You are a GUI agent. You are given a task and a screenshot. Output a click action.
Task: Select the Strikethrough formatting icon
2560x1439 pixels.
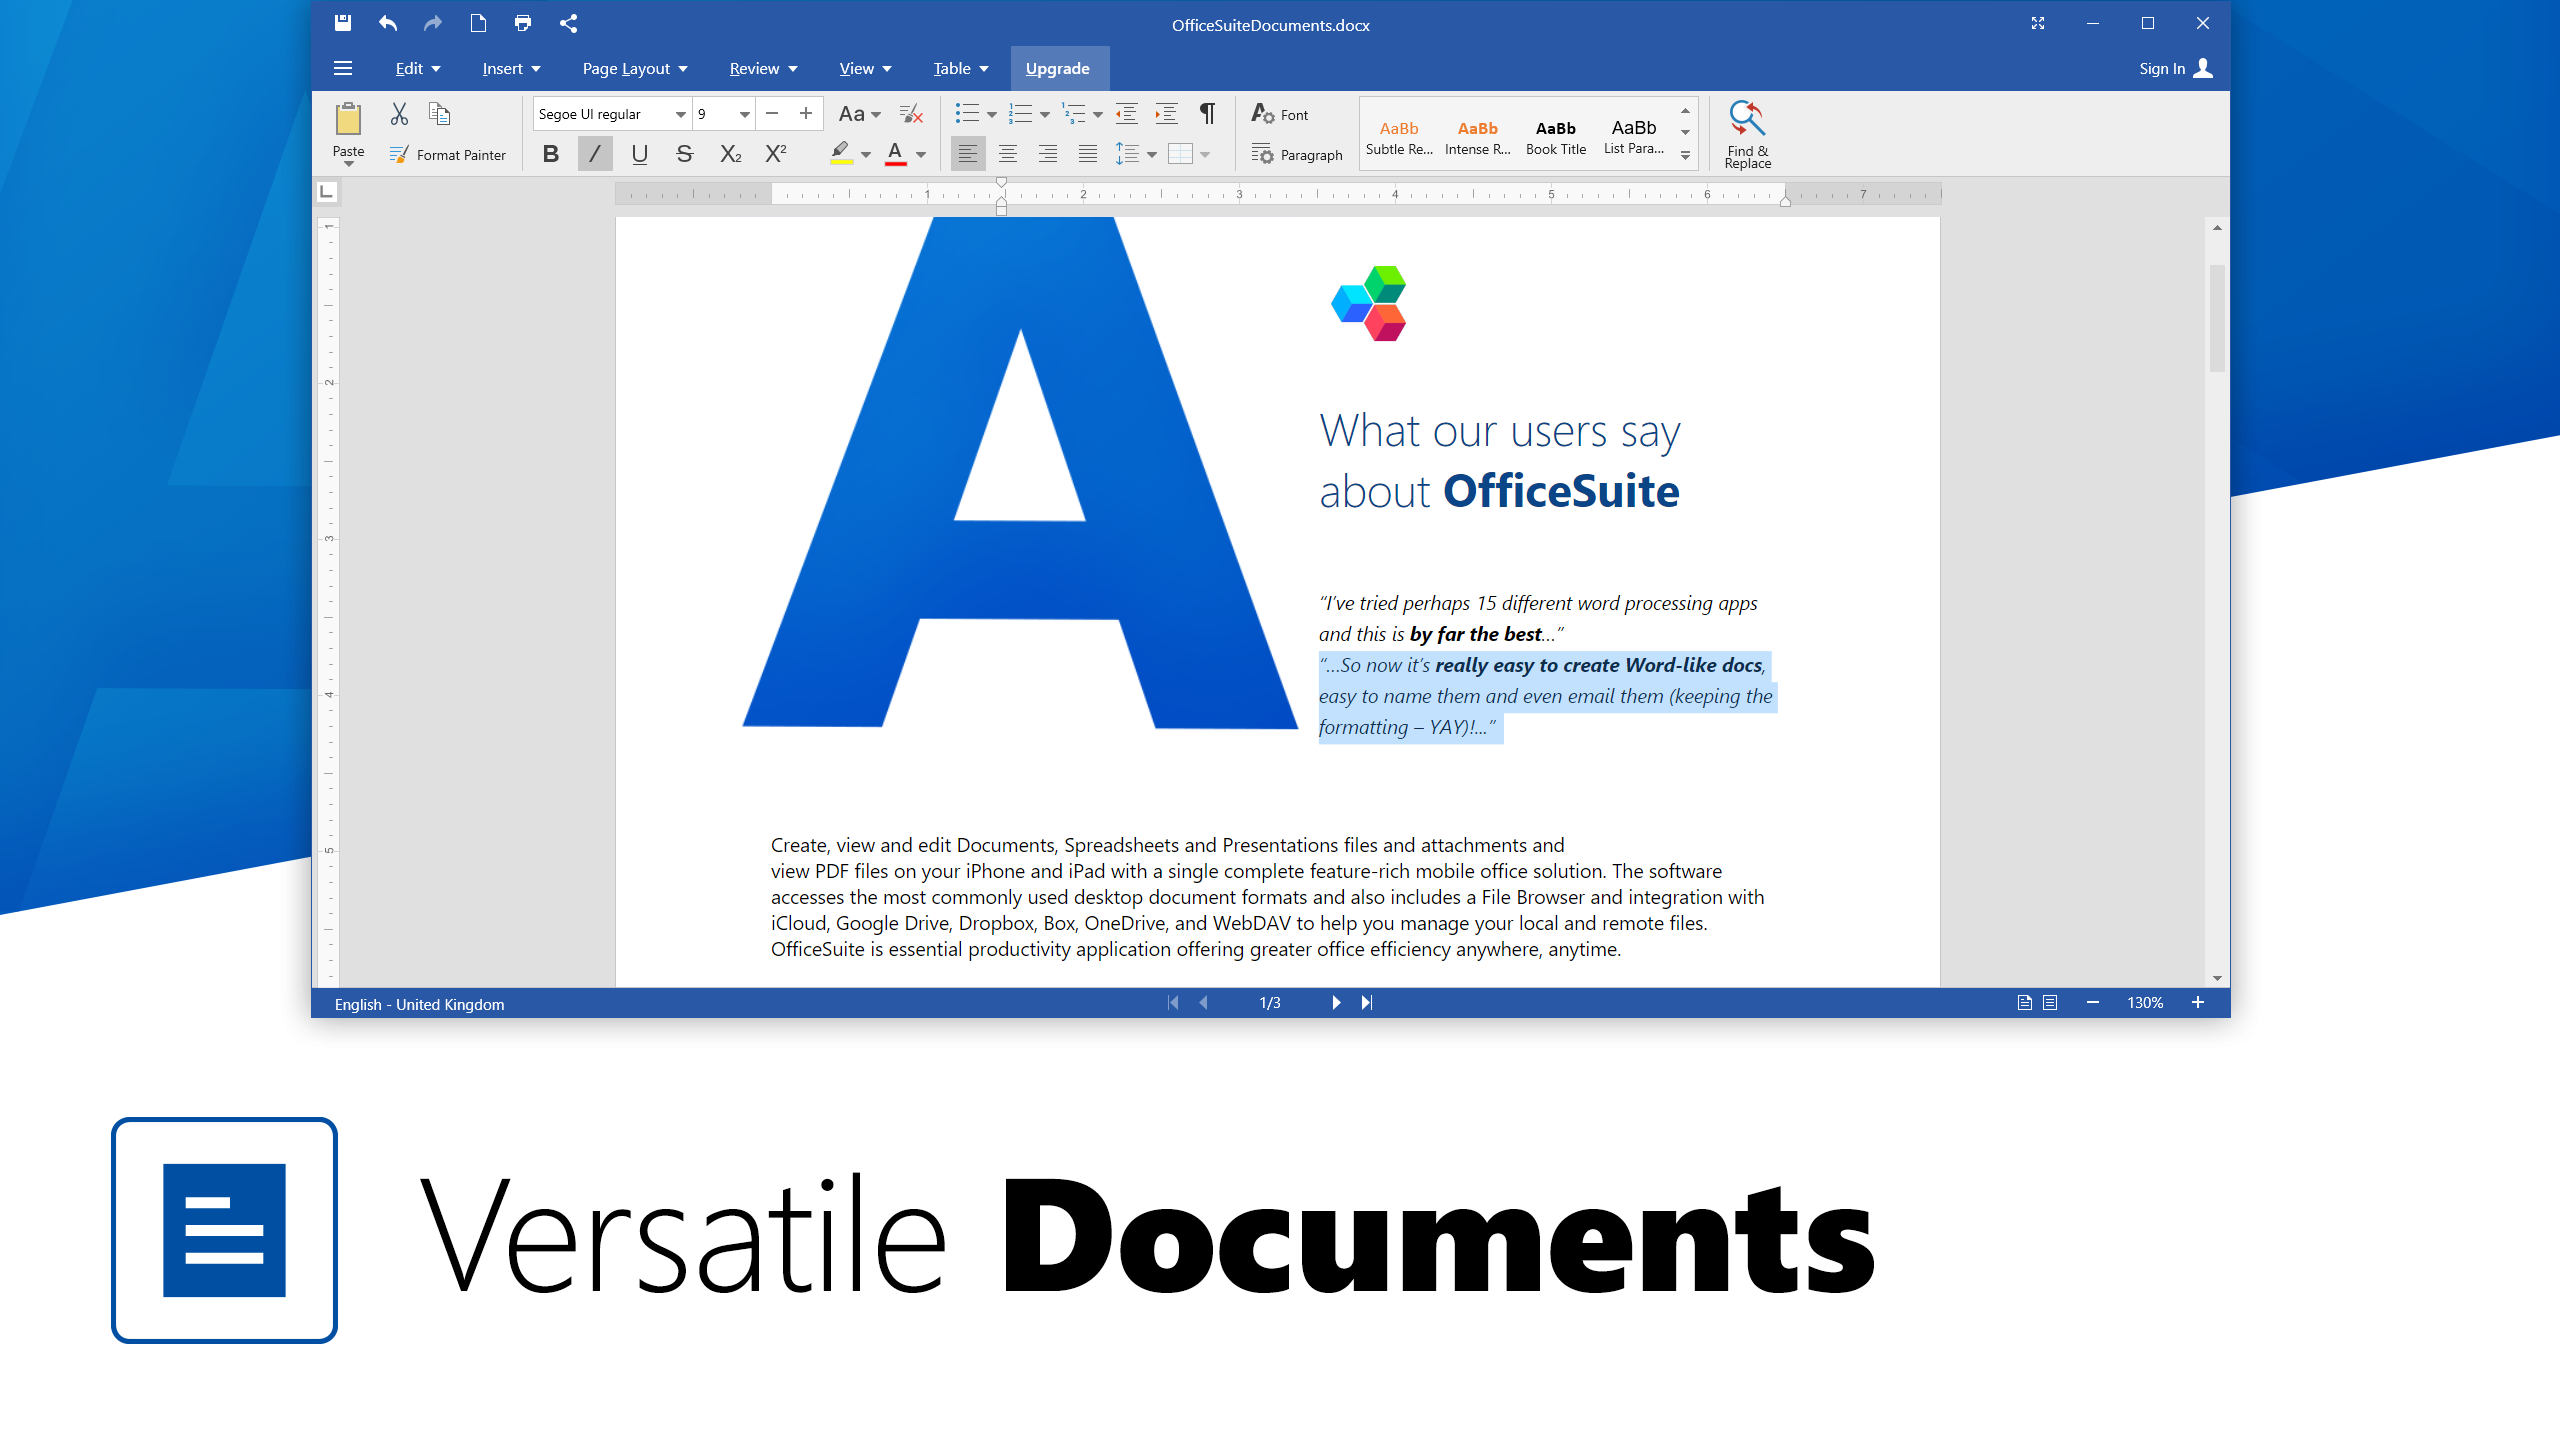[684, 155]
